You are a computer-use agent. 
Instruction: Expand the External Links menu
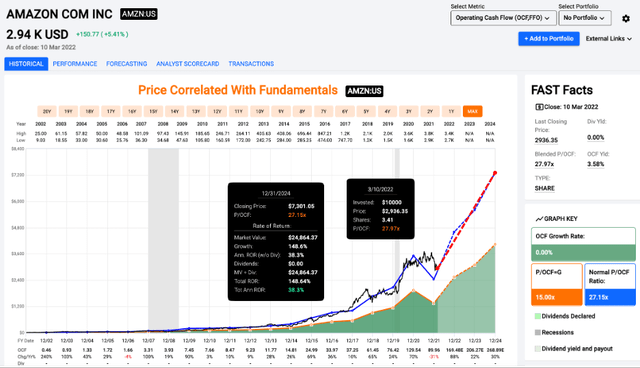coord(608,39)
